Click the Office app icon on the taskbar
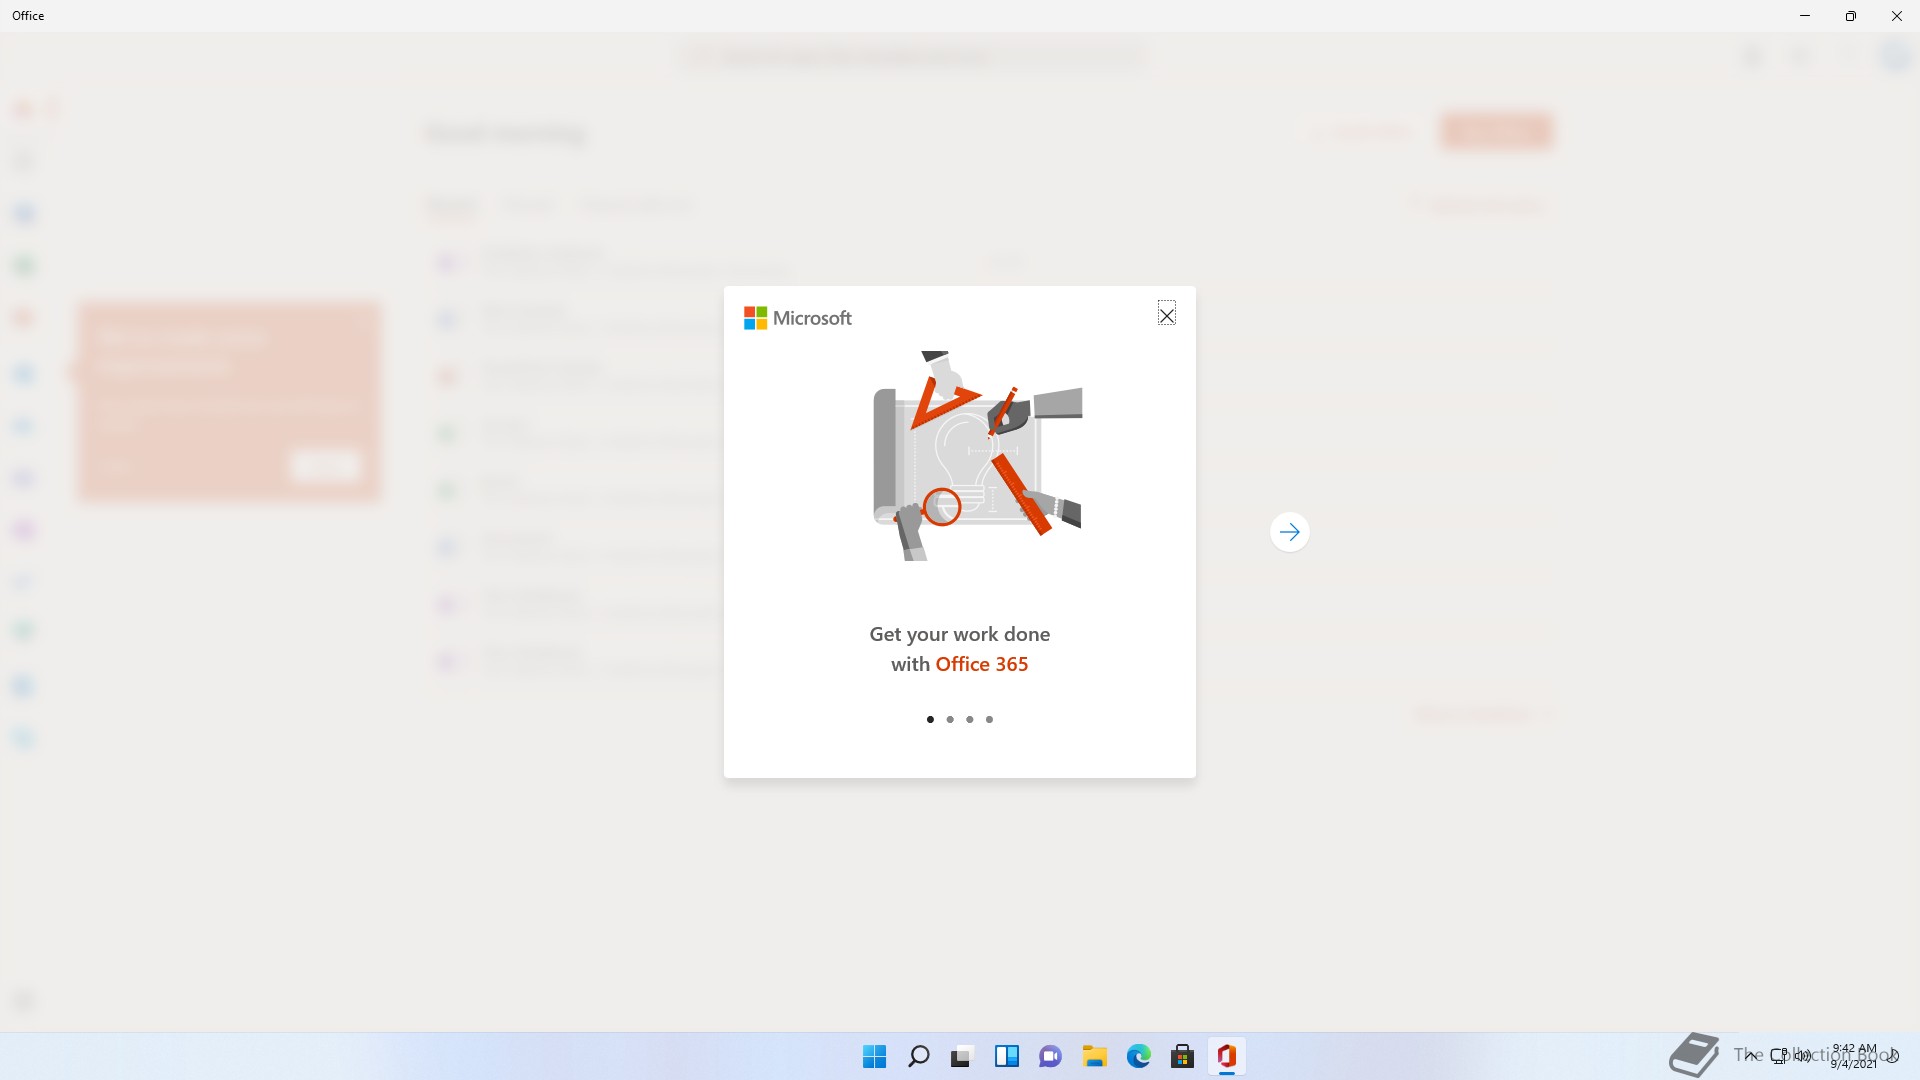Image resolution: width=1920 pixels, height=1080 pixels. coord(1226,1056)
